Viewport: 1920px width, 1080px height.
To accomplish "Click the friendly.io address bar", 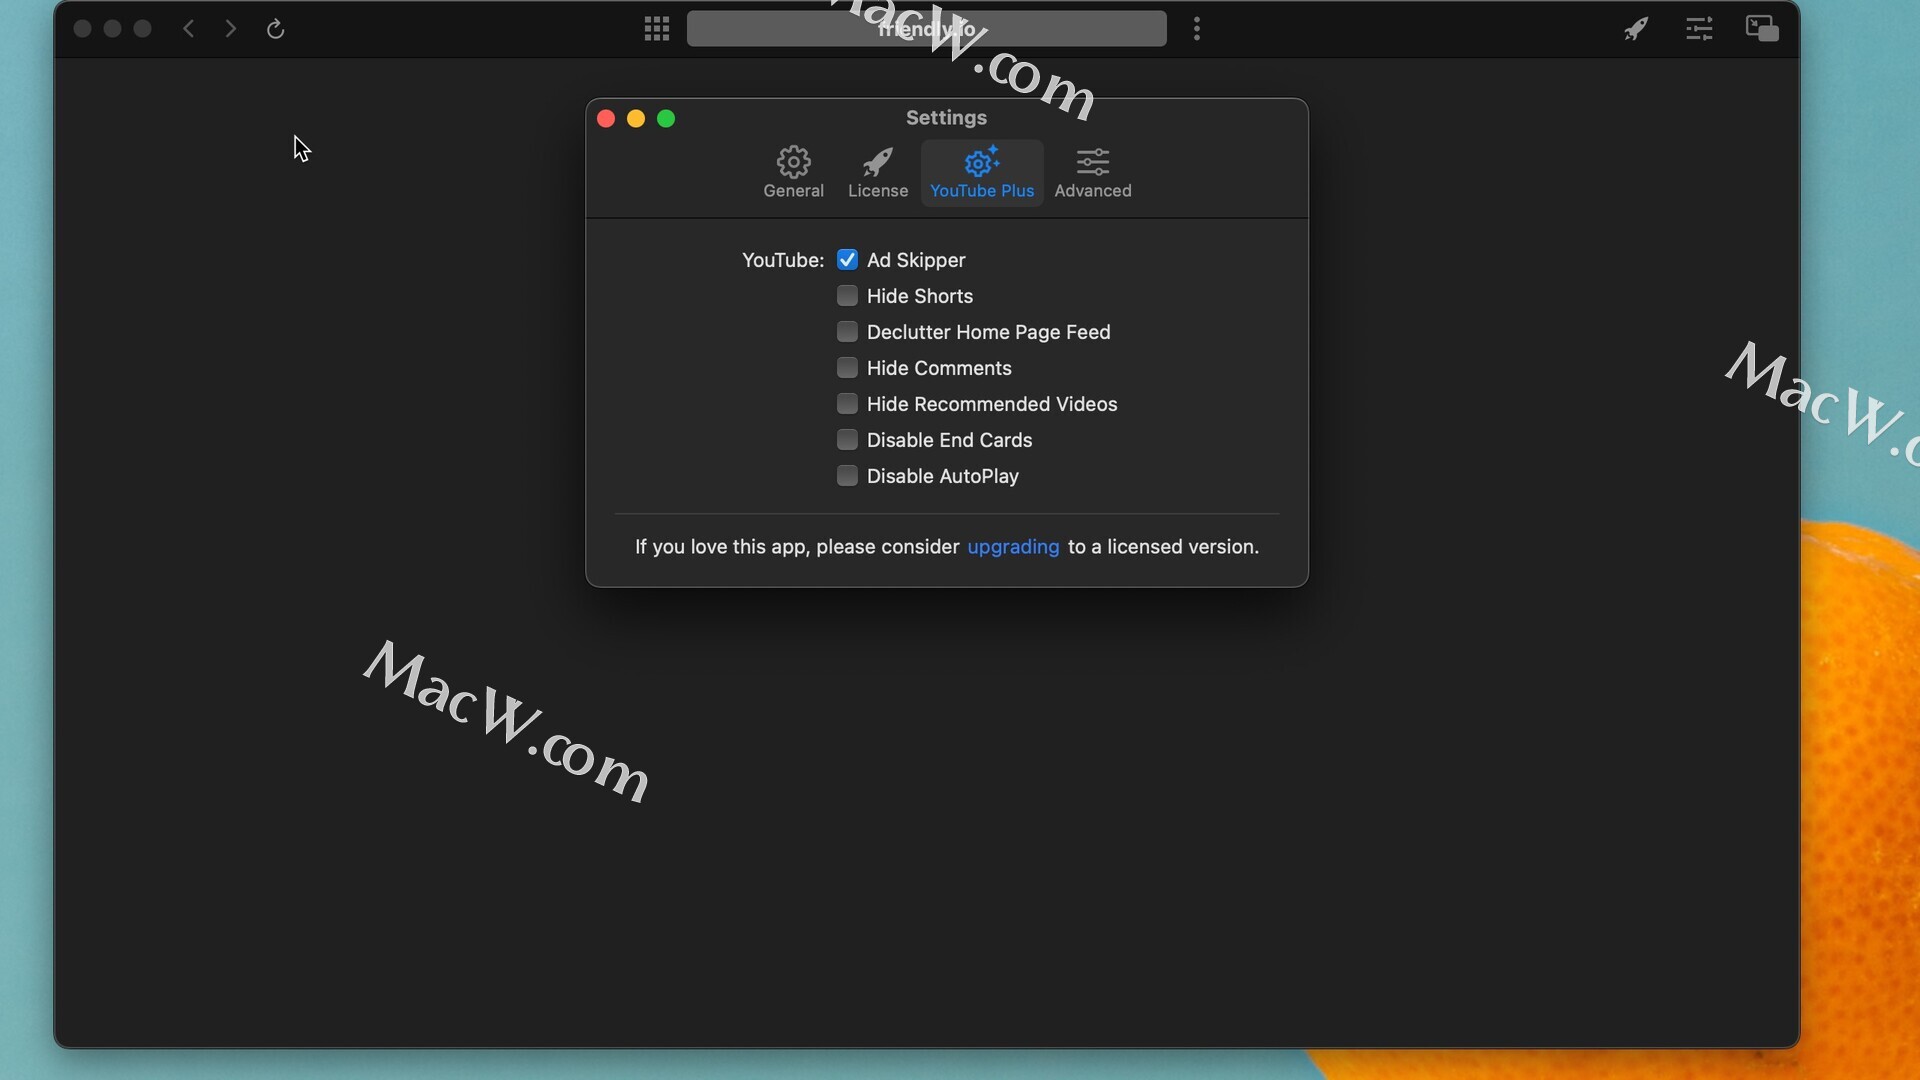I will (926, 29).
